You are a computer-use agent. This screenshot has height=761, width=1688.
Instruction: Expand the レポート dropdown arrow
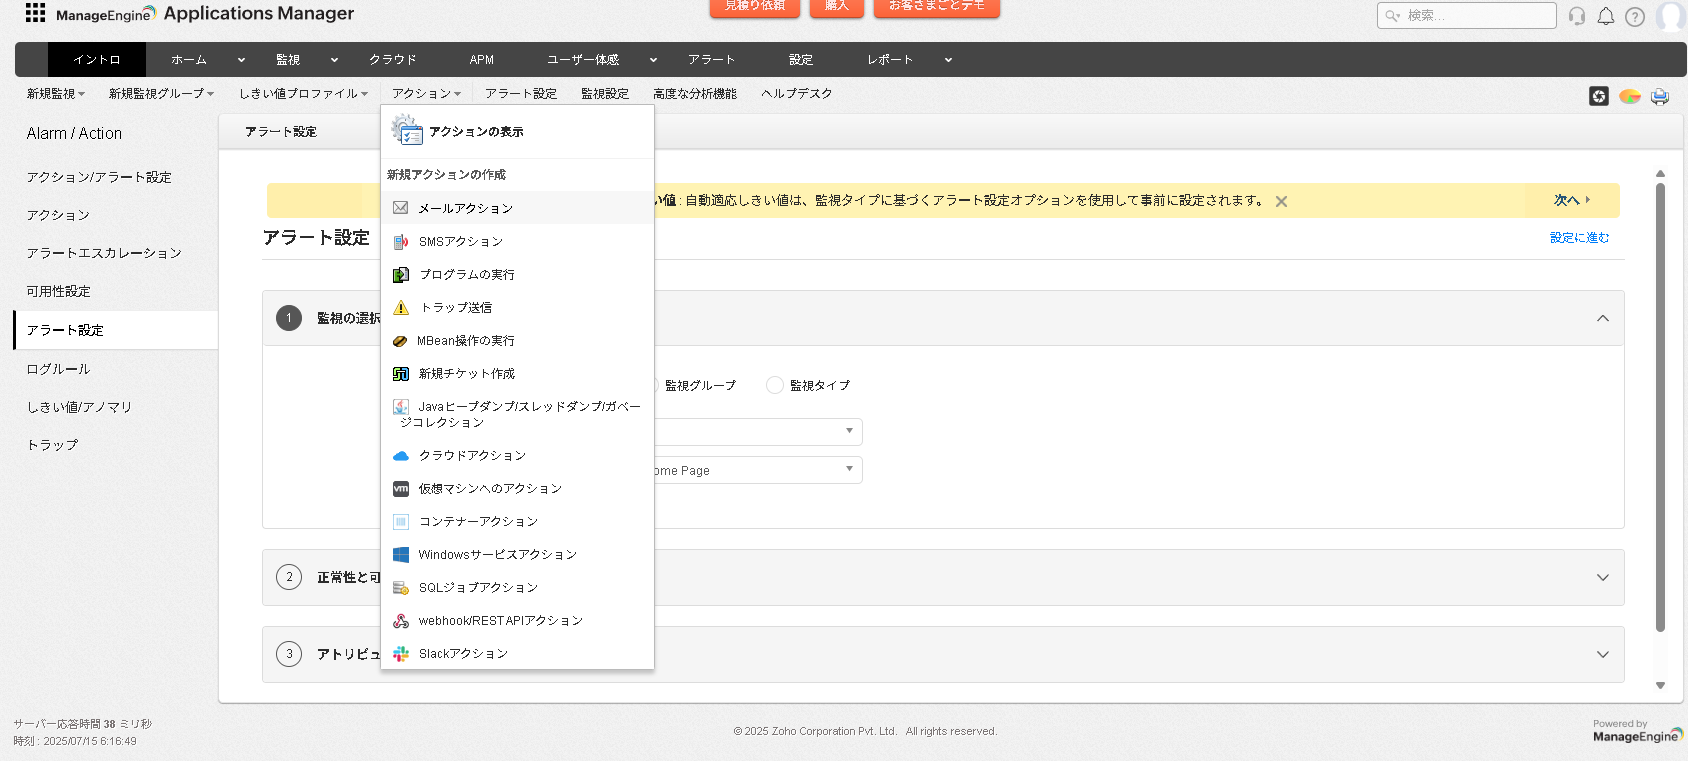948,60
